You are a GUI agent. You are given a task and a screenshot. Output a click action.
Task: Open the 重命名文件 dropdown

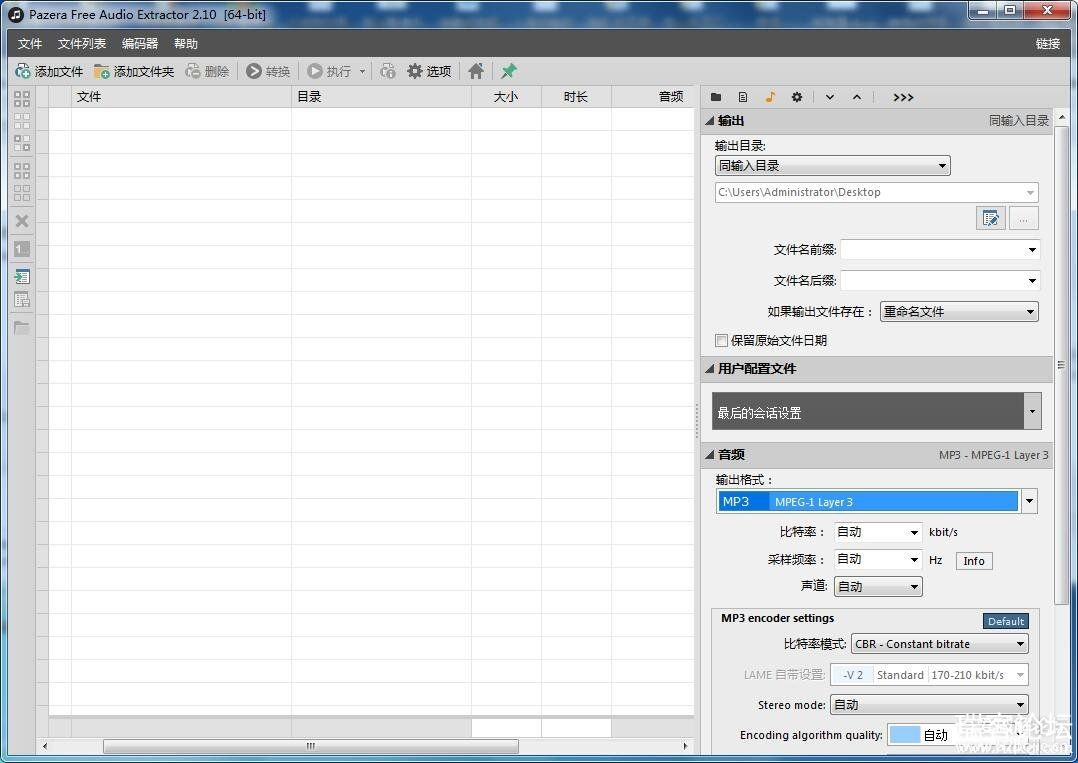[959, 311]
